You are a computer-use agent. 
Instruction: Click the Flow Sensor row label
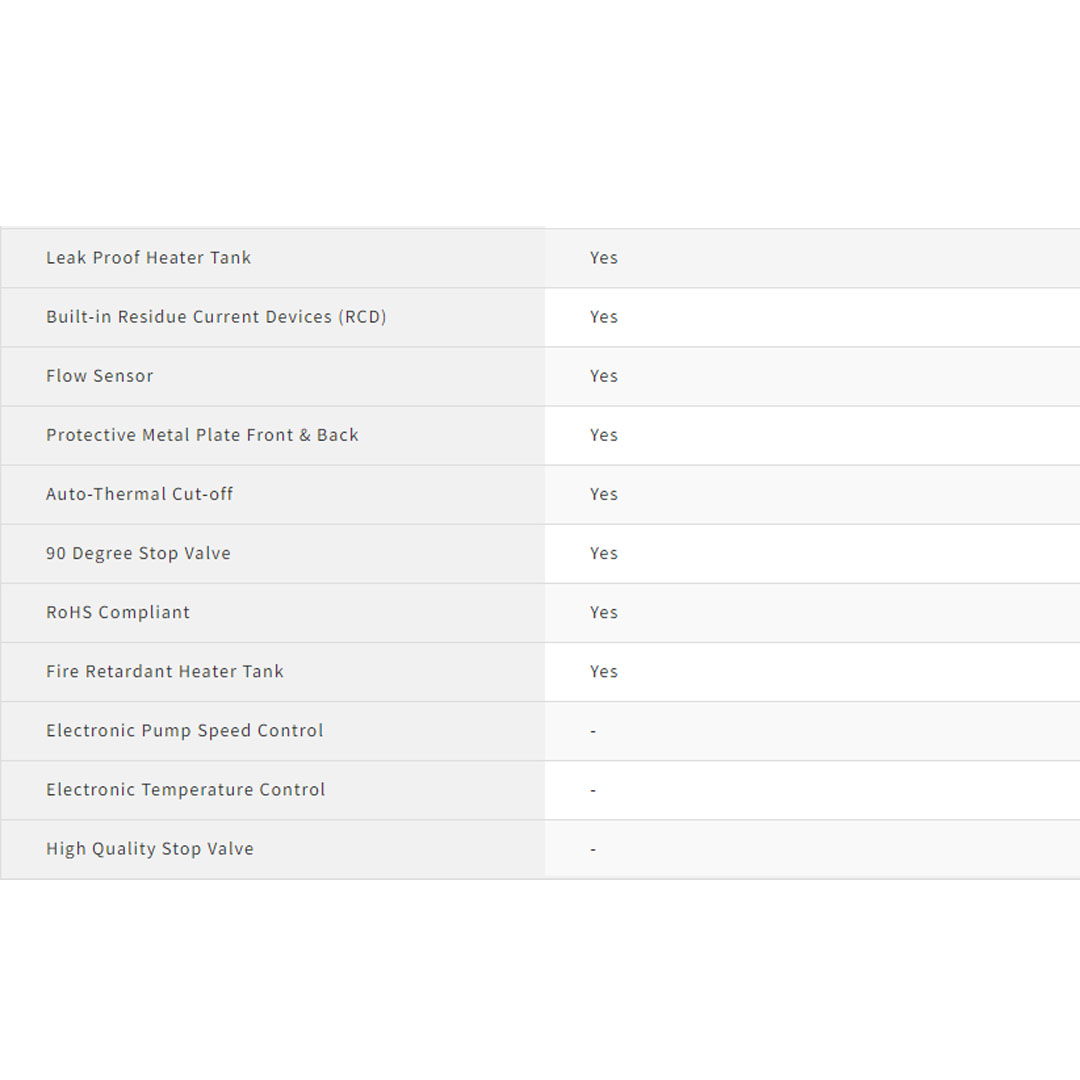coord(100,376)
